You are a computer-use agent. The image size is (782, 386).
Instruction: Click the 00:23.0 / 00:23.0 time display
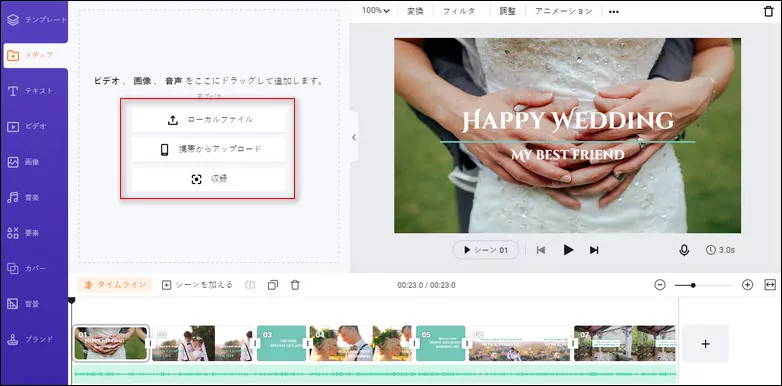pos(426,285)
